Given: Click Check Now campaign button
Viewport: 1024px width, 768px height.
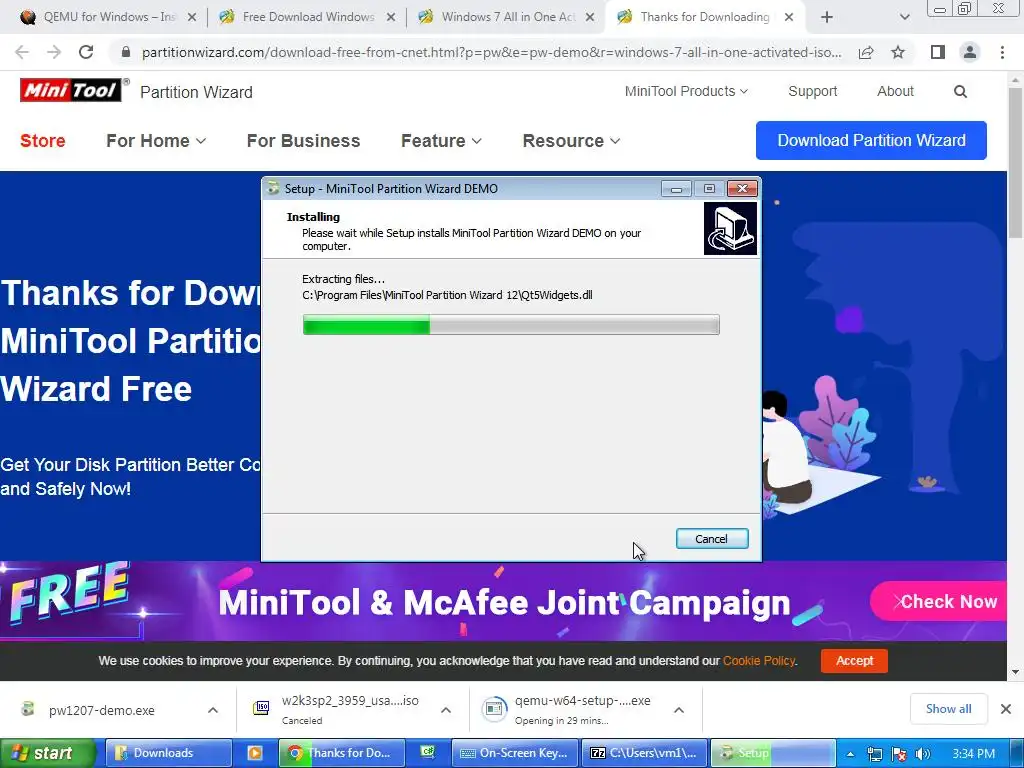Looking at the screenshot, I should click(939, 601).
